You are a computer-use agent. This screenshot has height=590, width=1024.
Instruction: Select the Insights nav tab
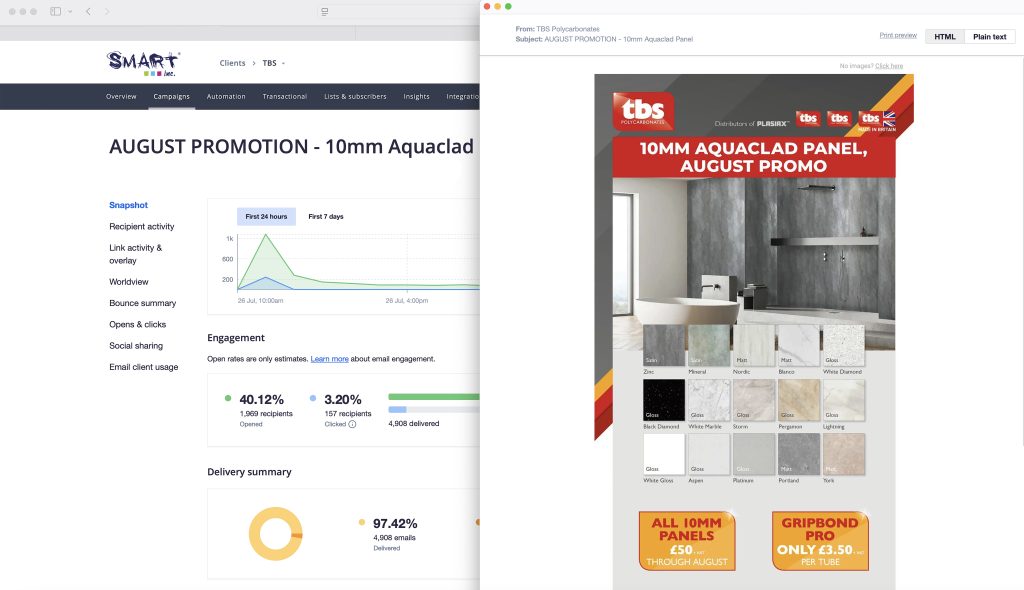pos(417,97)
